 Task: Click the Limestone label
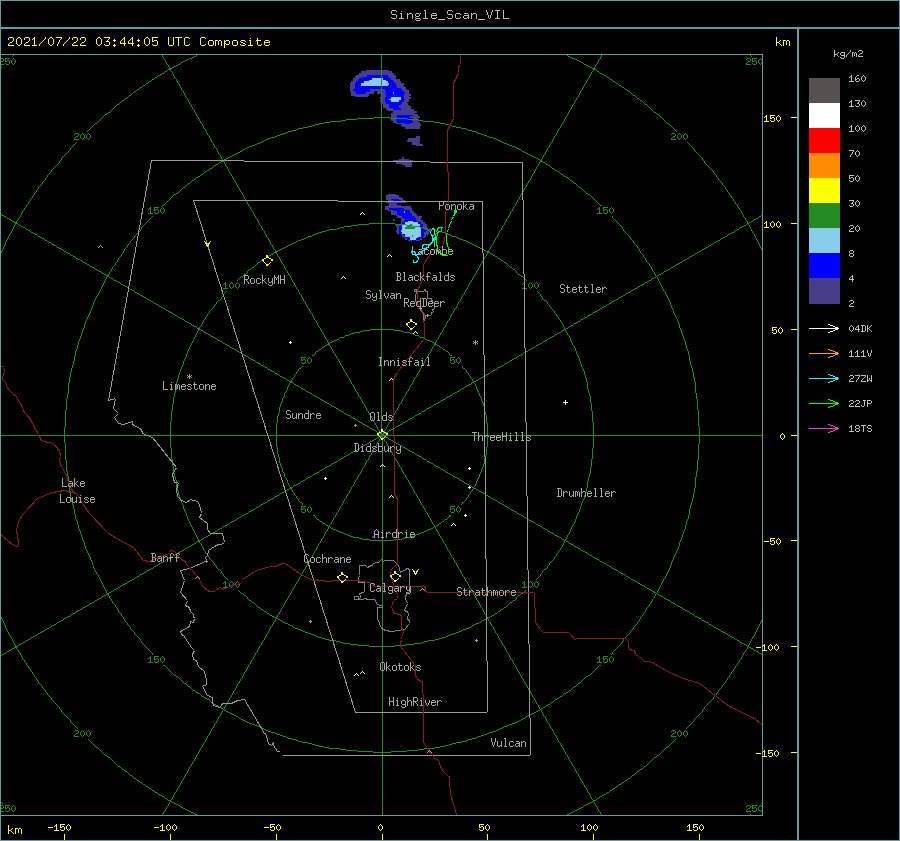click(189, 386)
